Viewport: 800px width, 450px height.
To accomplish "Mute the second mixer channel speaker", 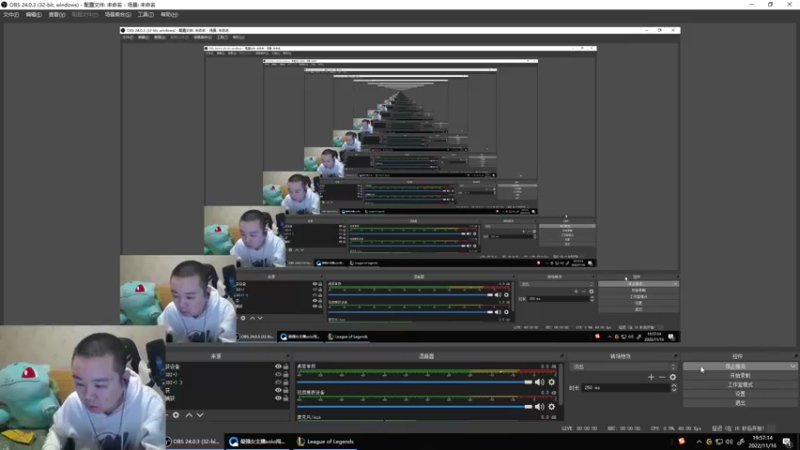I will point(539,407).
